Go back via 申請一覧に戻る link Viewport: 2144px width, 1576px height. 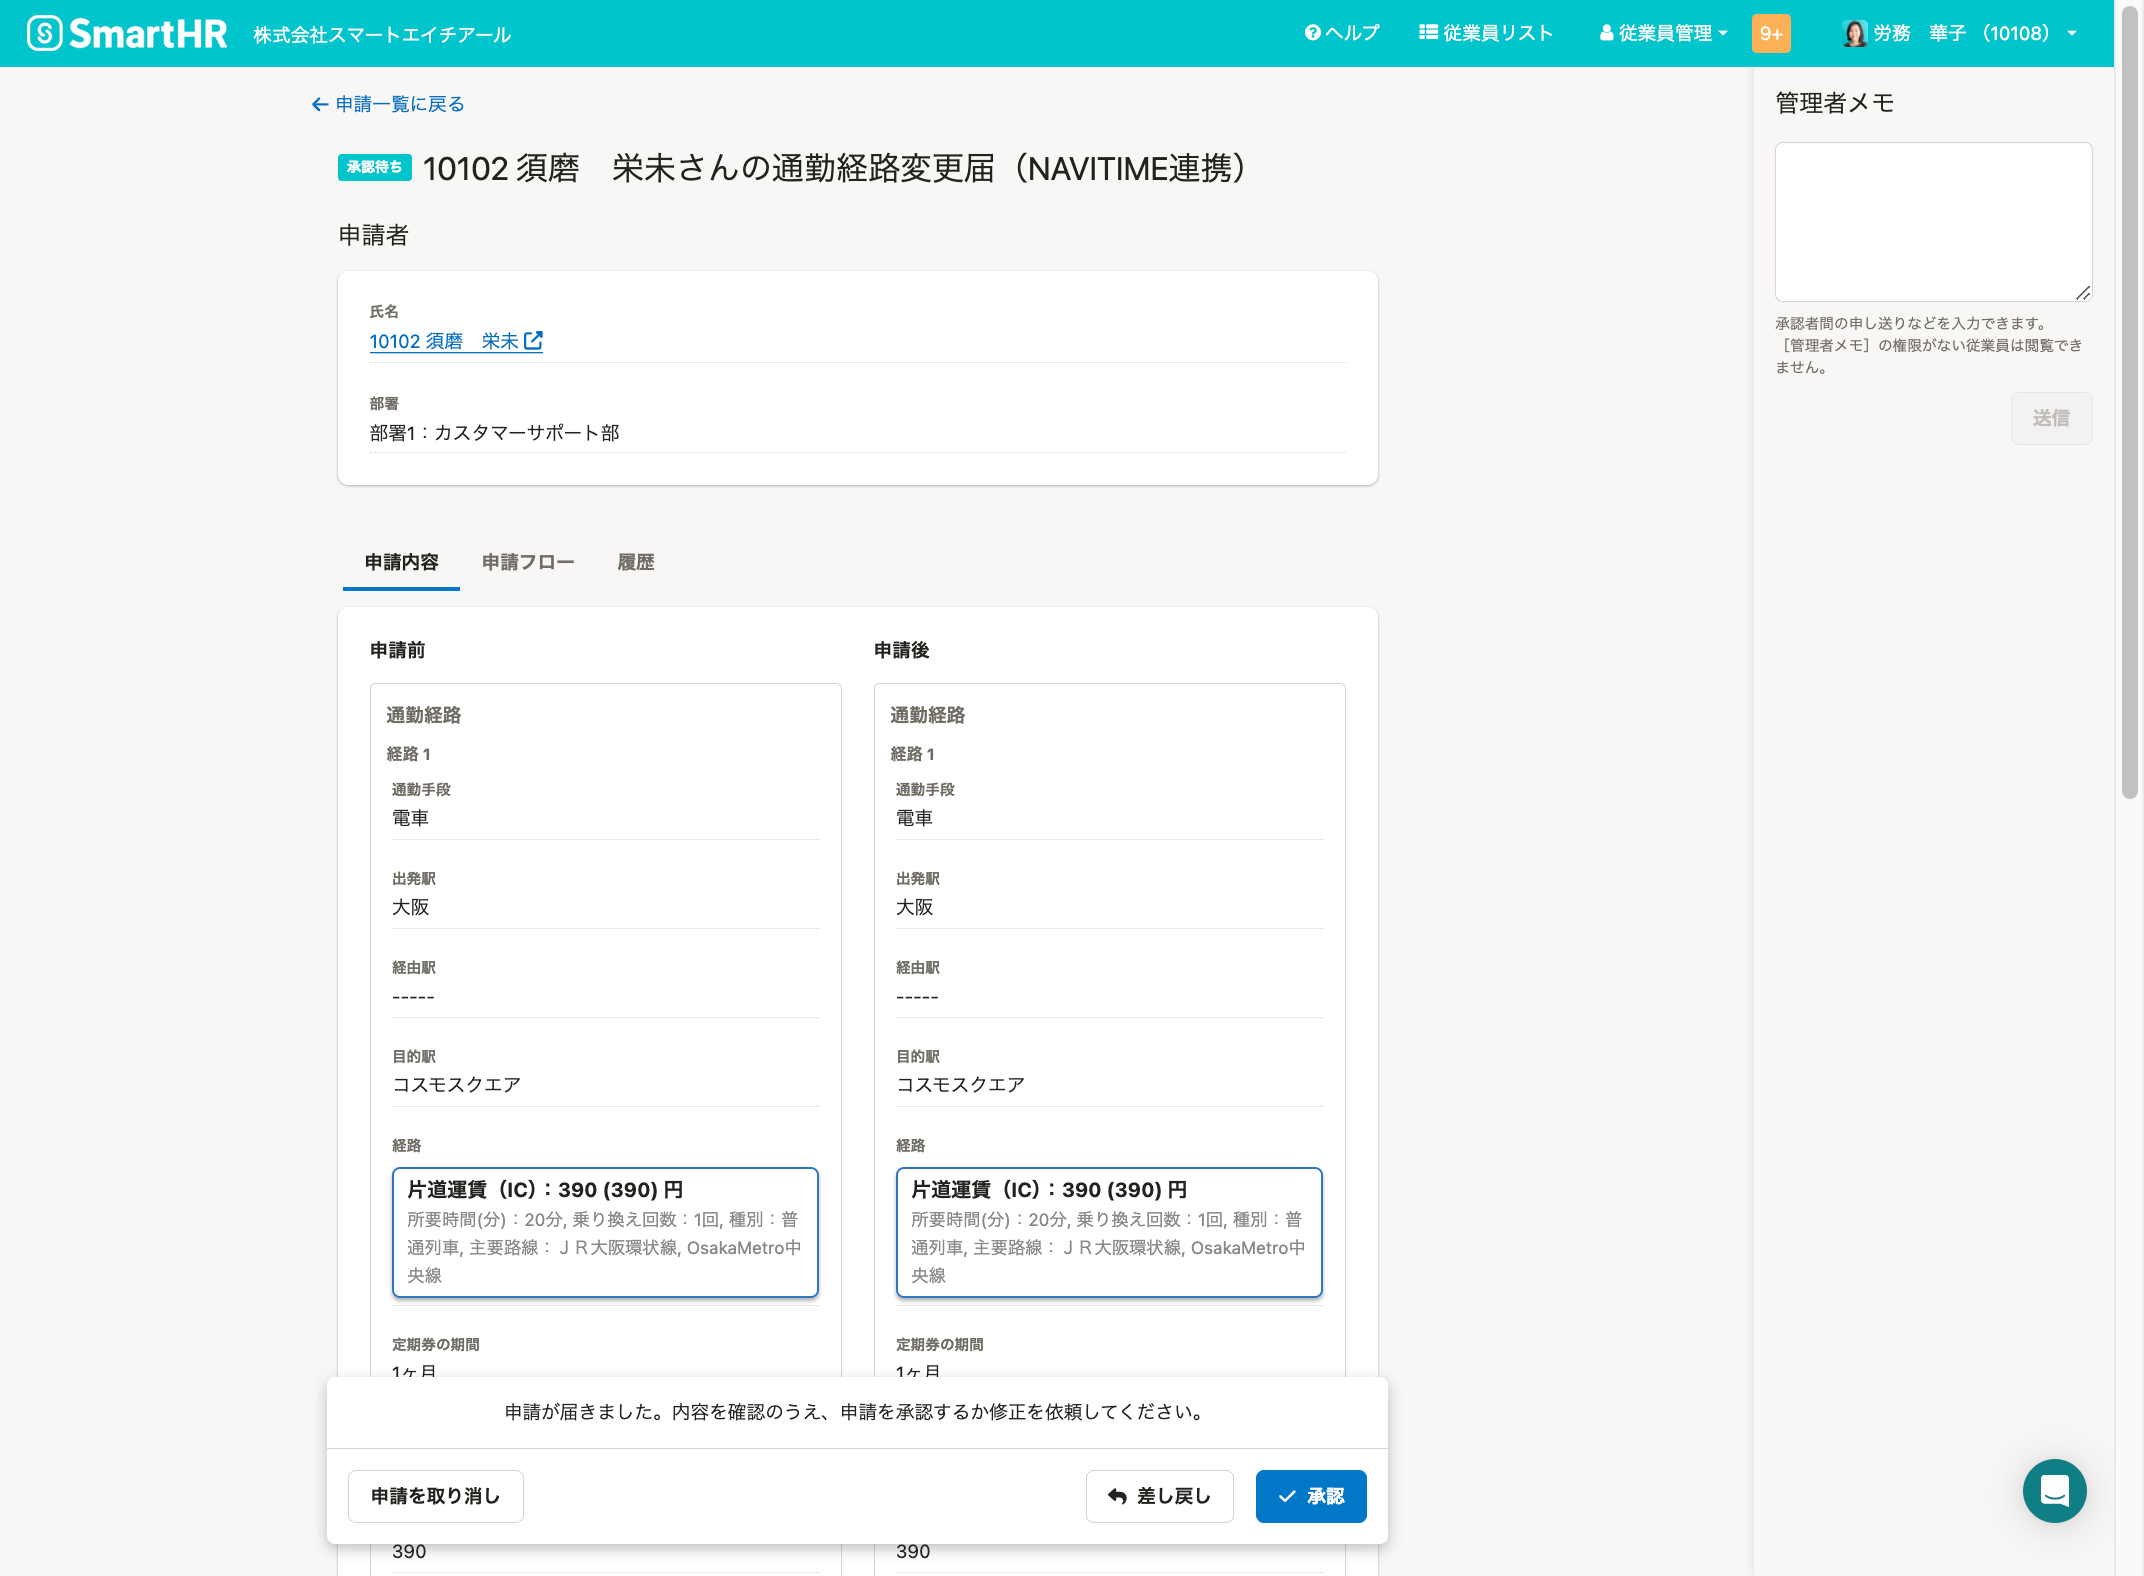pos(388,104)
